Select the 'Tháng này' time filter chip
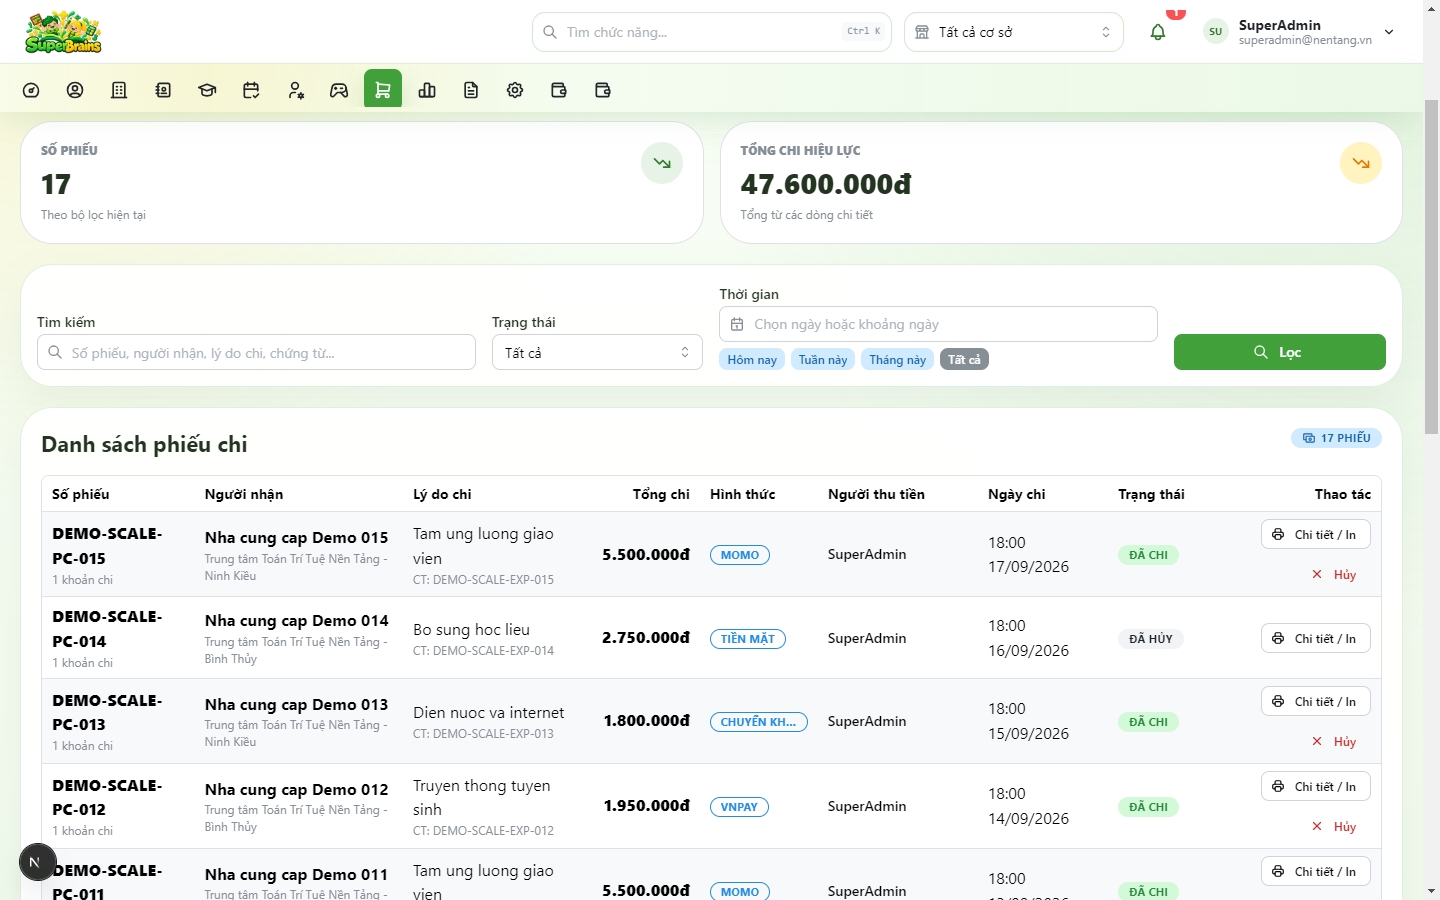 tap(897, 360)
